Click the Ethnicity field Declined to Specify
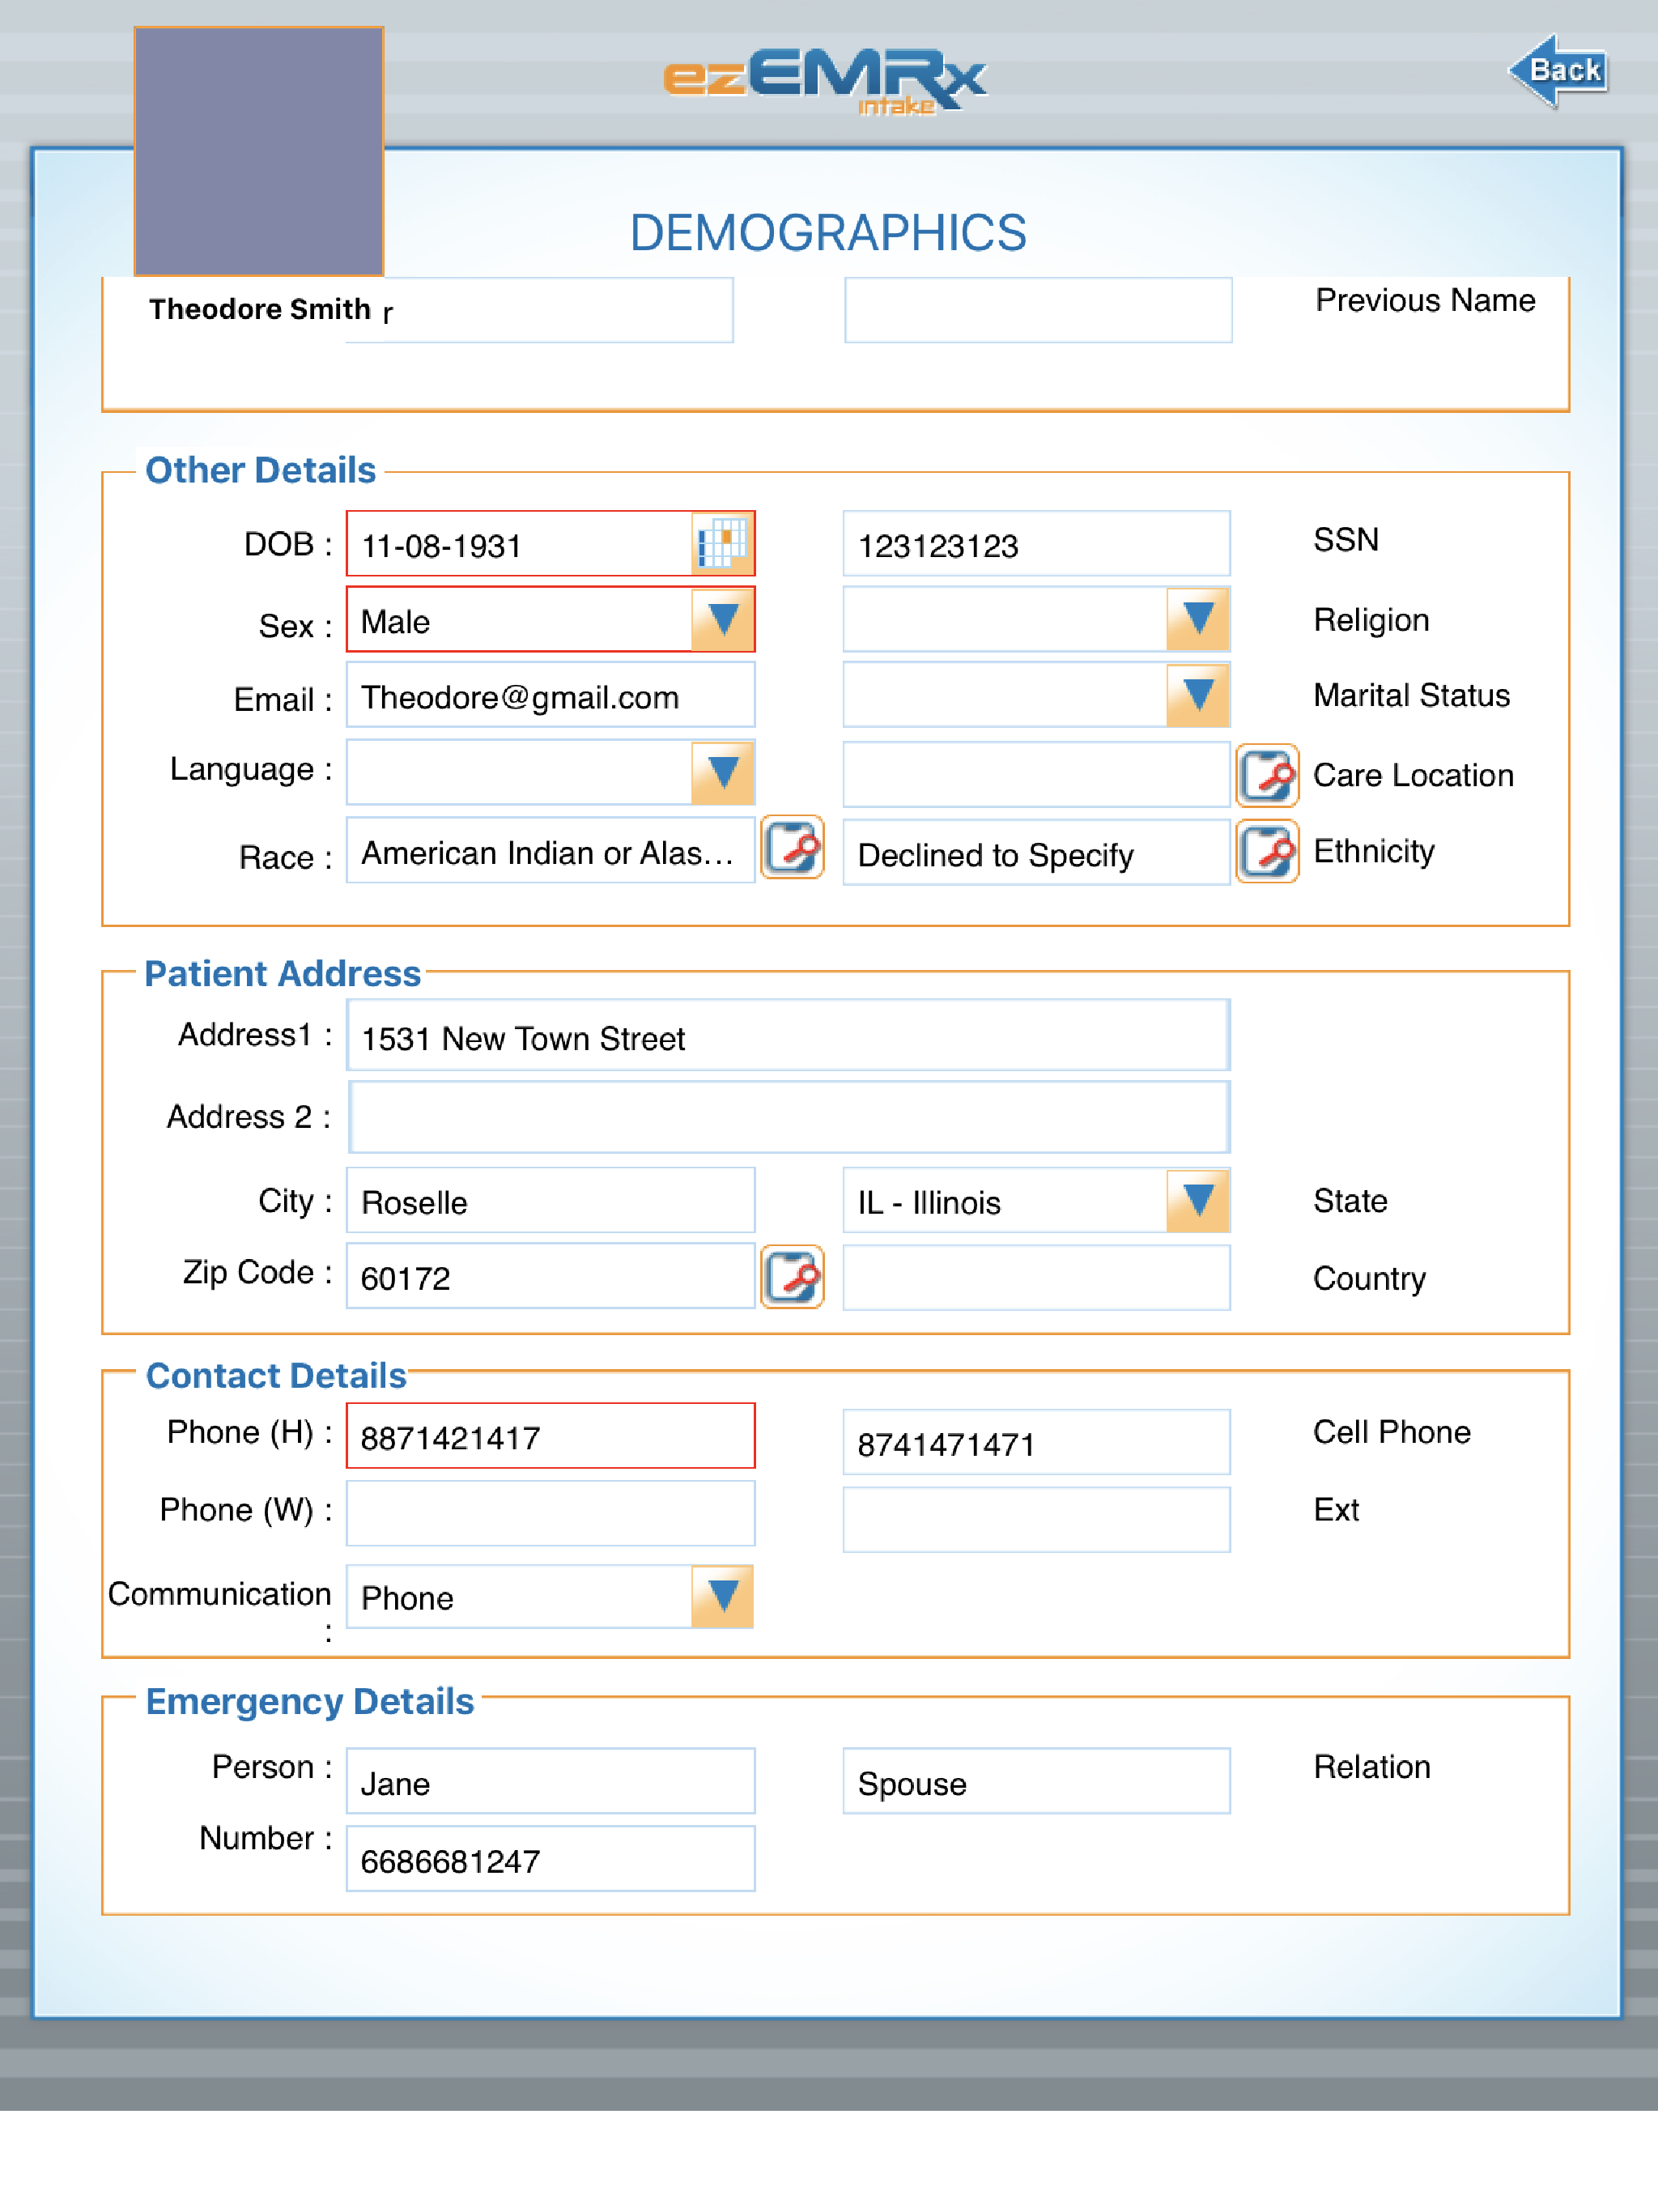 pos(1036,852)
